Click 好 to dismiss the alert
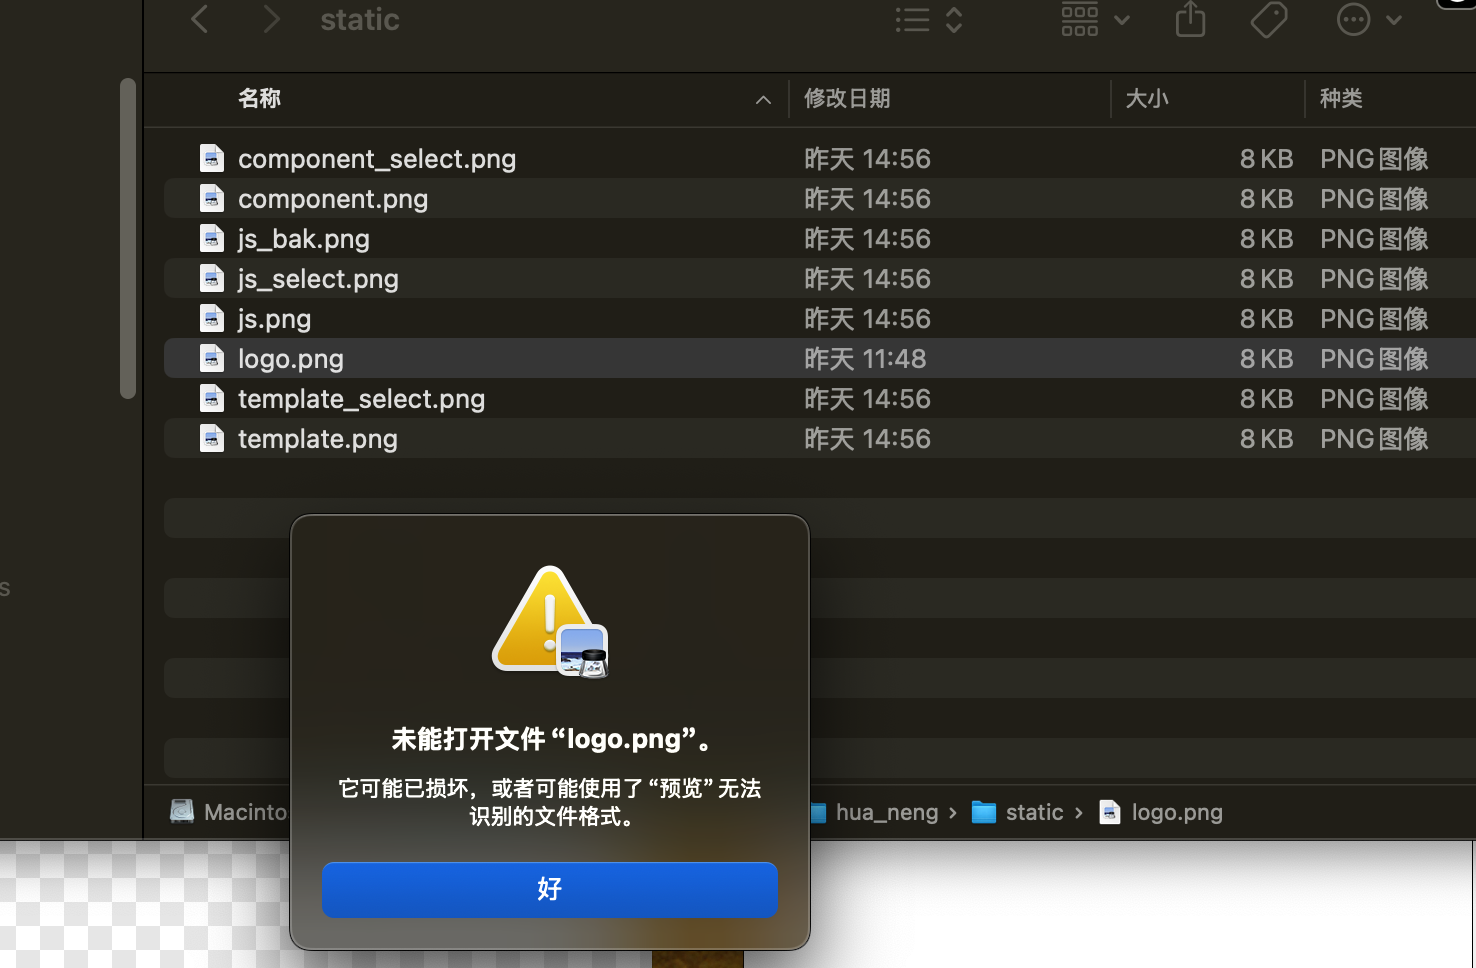 coord(549,889)
